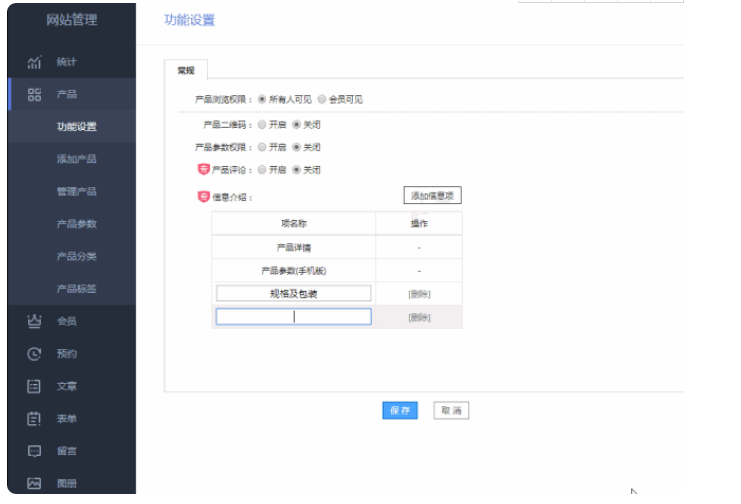This screenshot has height=504, width=741.
Task: Open the 统计 menu label
Action: click(x=67, y=62)
